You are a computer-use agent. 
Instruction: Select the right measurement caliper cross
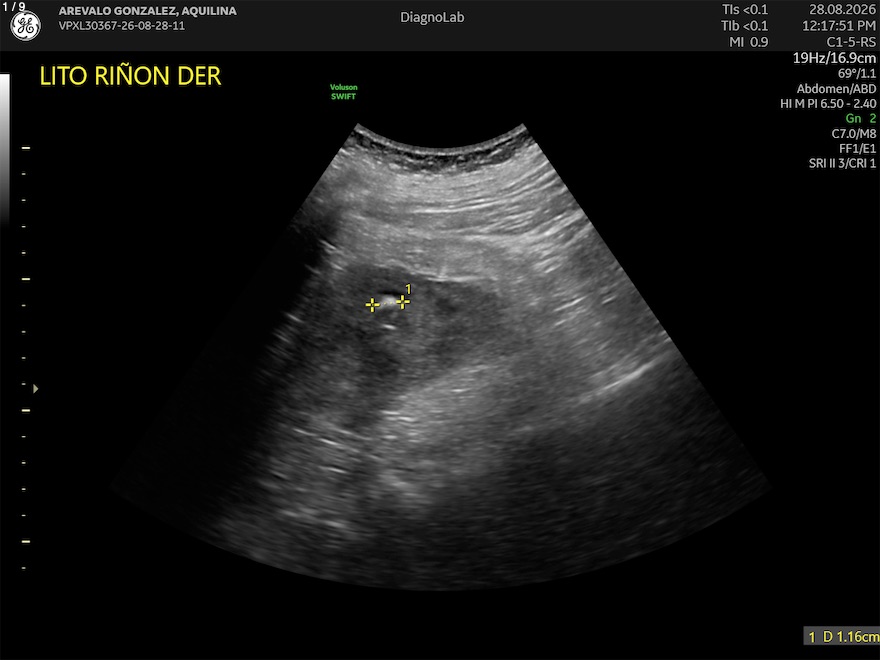[402, 302]
